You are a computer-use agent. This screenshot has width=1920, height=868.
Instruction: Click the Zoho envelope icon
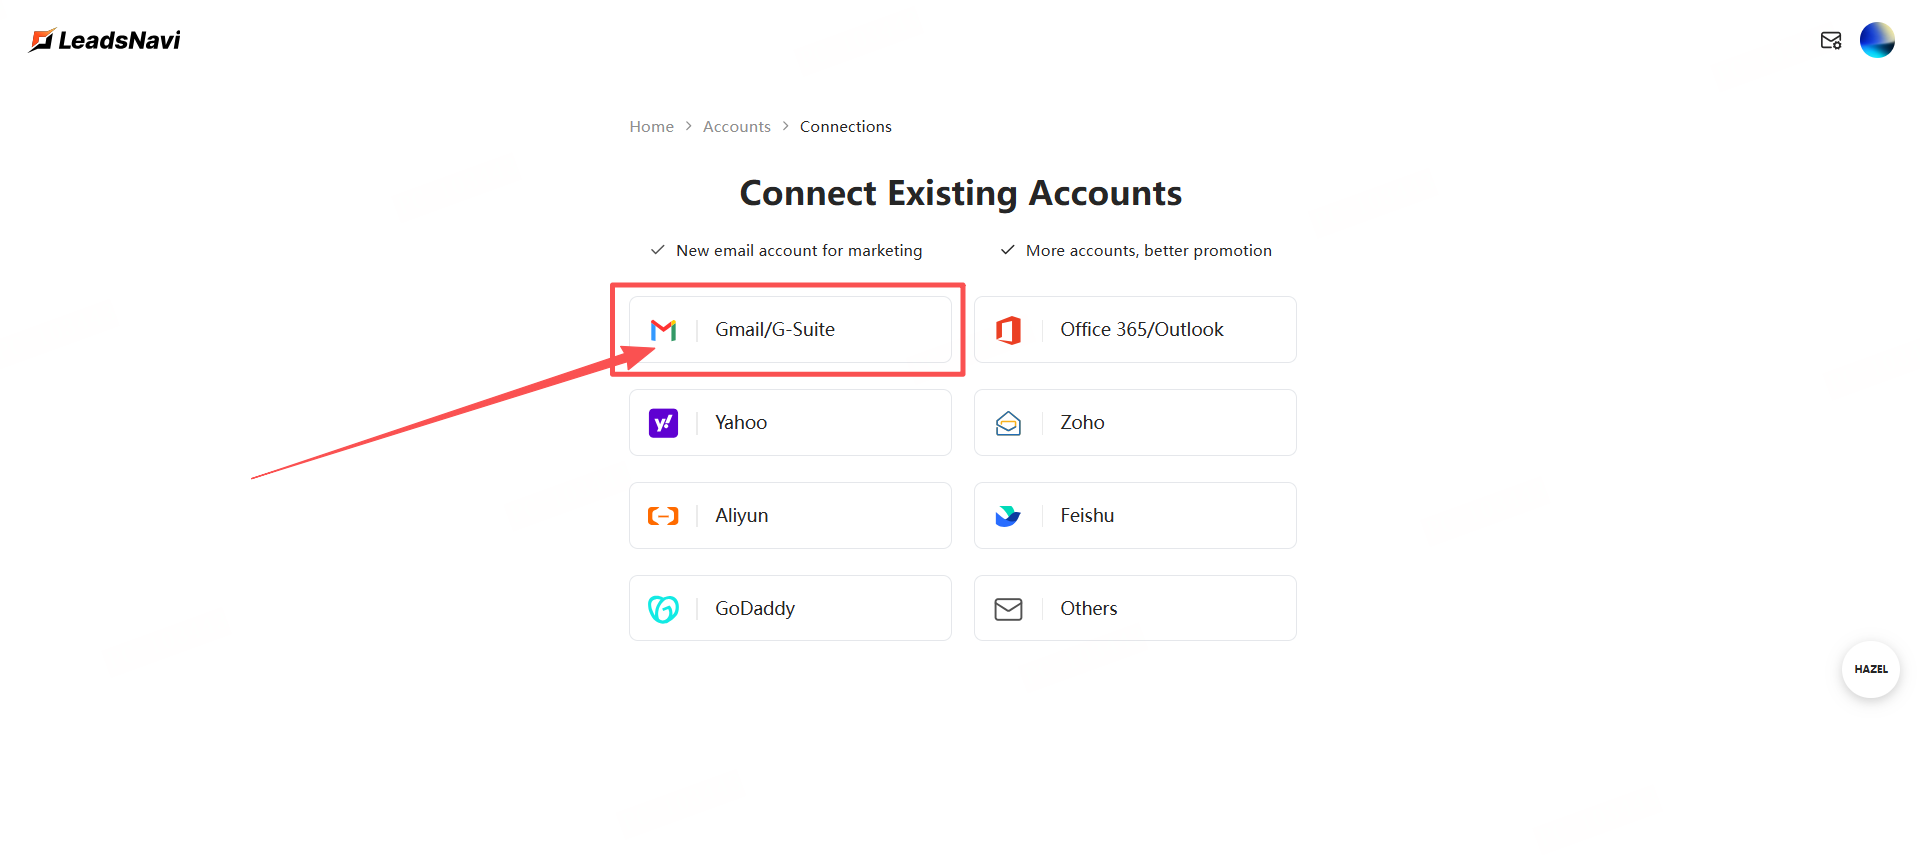point(1008,423)
